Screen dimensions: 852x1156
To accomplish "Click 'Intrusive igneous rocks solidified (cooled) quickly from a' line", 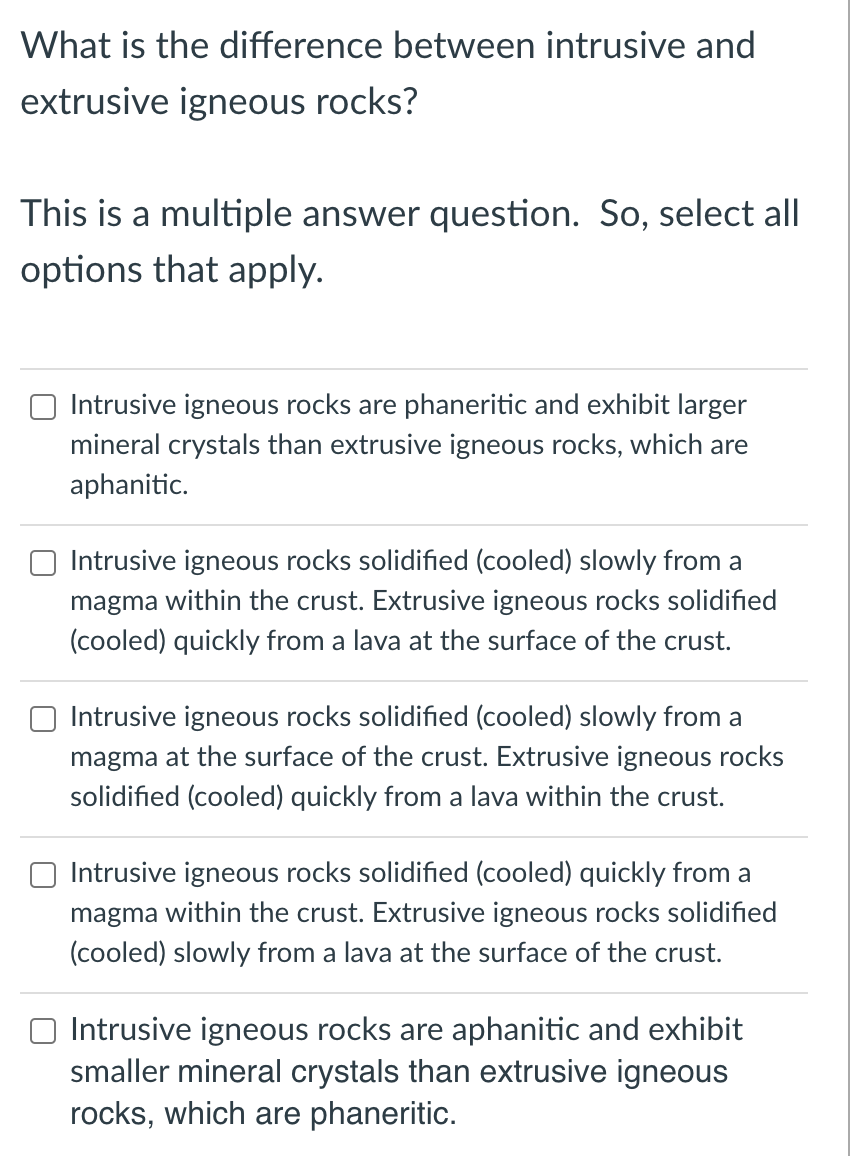I will (411, 873).
